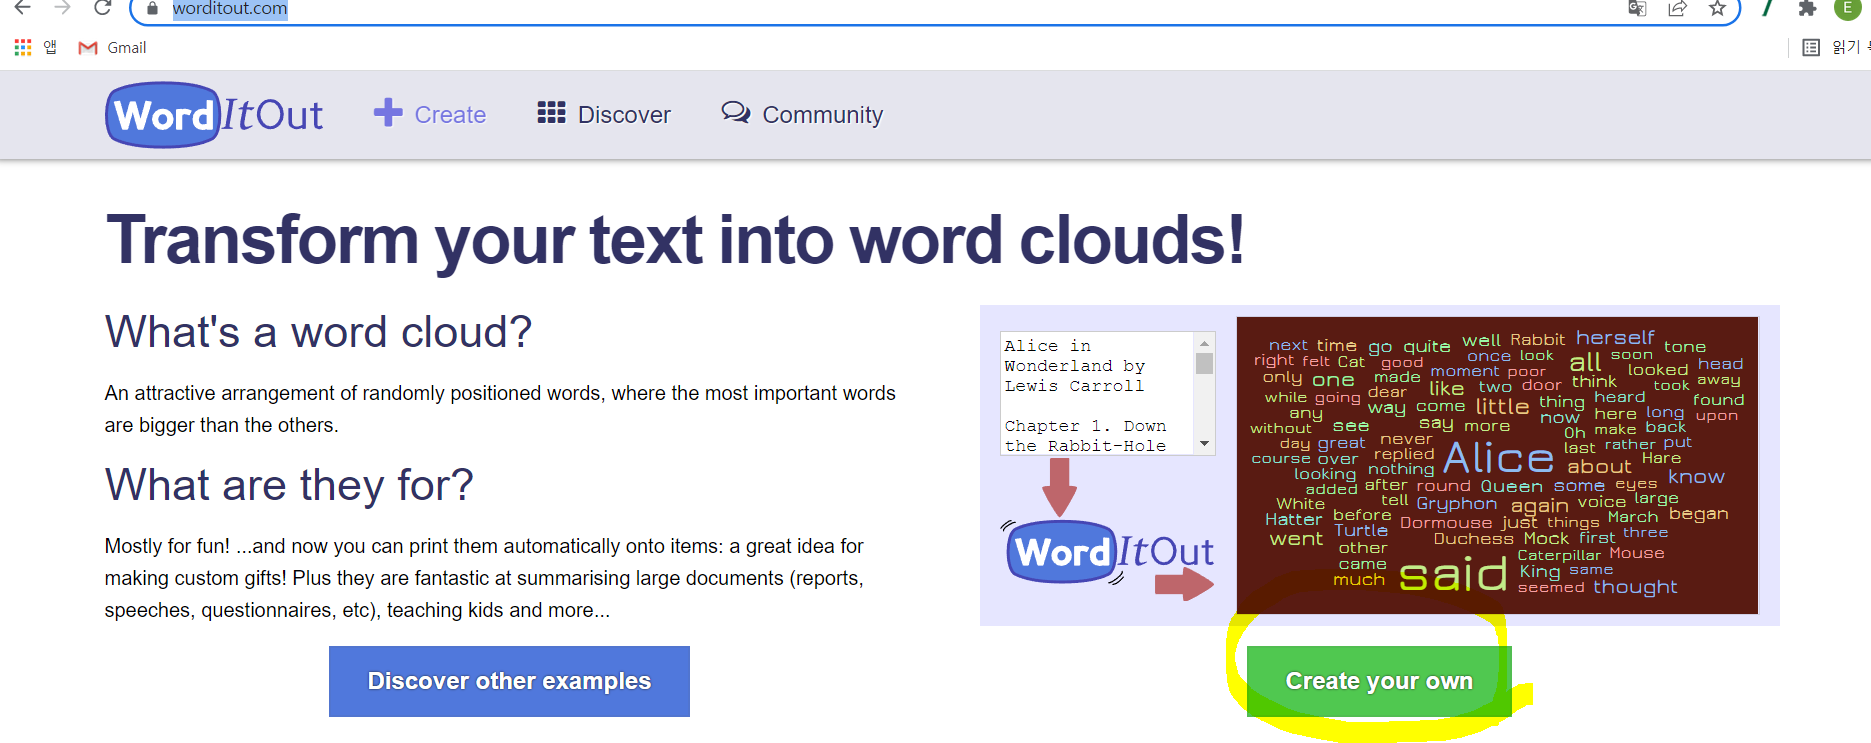Click the Discover other examples button

click(509, 681)
